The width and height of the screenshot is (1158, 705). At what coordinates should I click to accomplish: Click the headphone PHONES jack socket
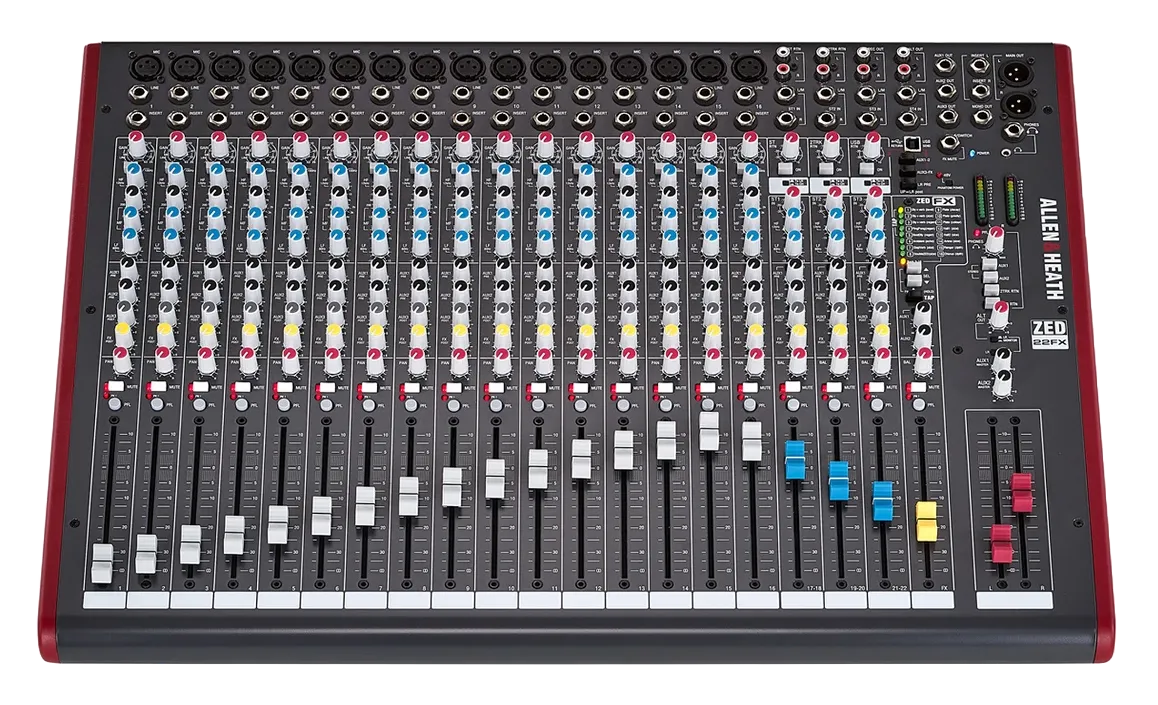pyautogui.click(x=1013, y=131)
